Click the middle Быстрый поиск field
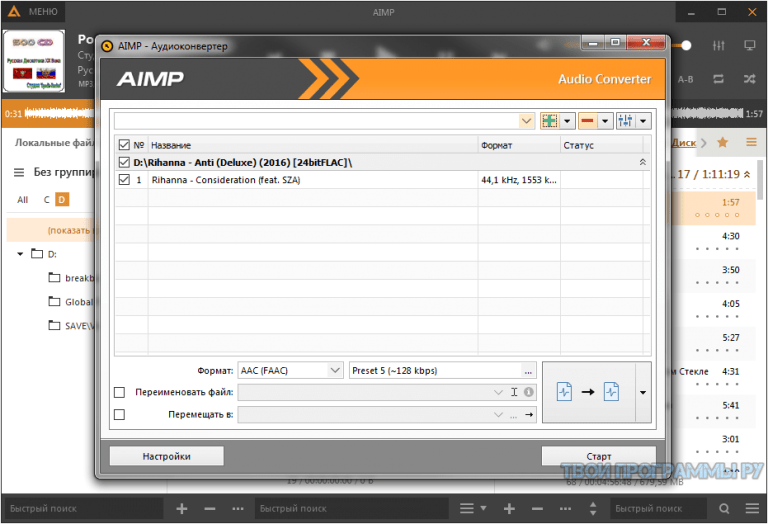Screen dimensions: 768x524 [x=351, y=508]
